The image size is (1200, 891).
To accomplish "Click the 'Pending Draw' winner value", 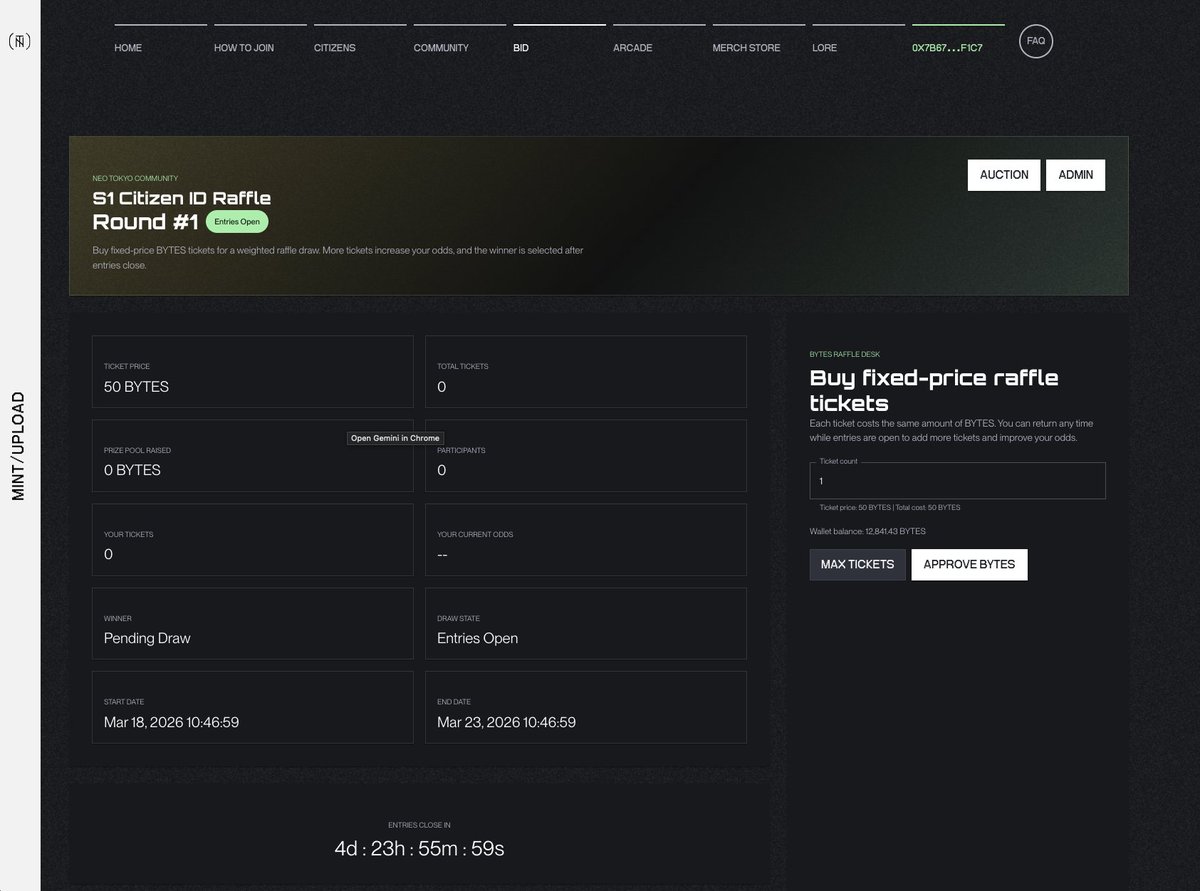I will click(147, 638).
